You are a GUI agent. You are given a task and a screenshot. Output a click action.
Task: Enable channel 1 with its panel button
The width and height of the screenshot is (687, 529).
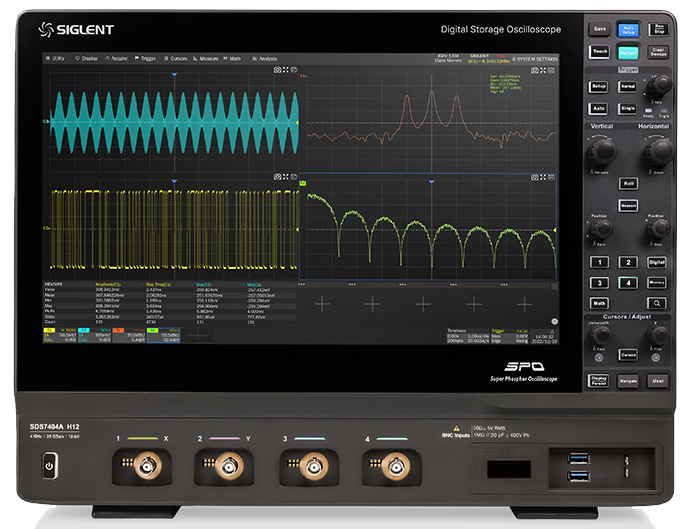tap(599, 262)
